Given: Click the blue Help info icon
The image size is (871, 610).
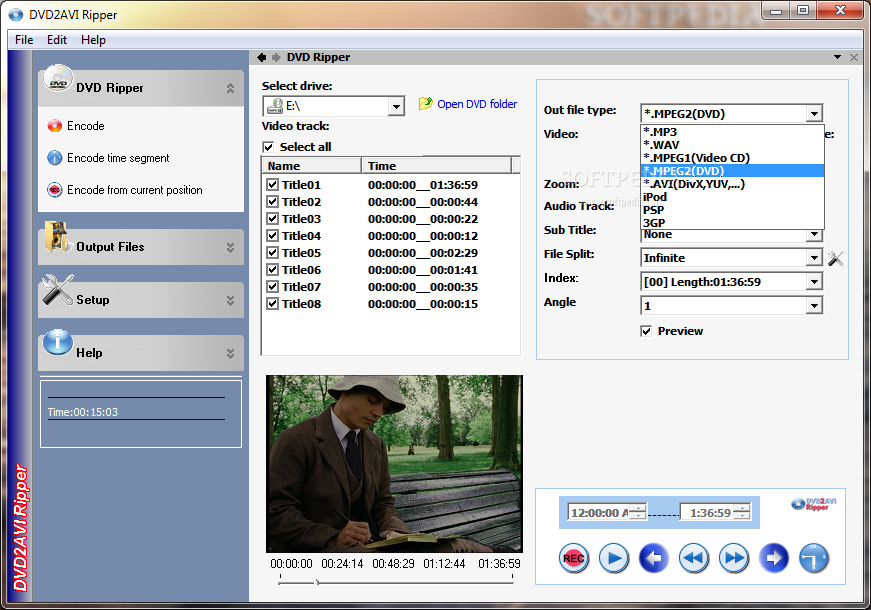Looking at the screenshot, I should pos(58,342).
